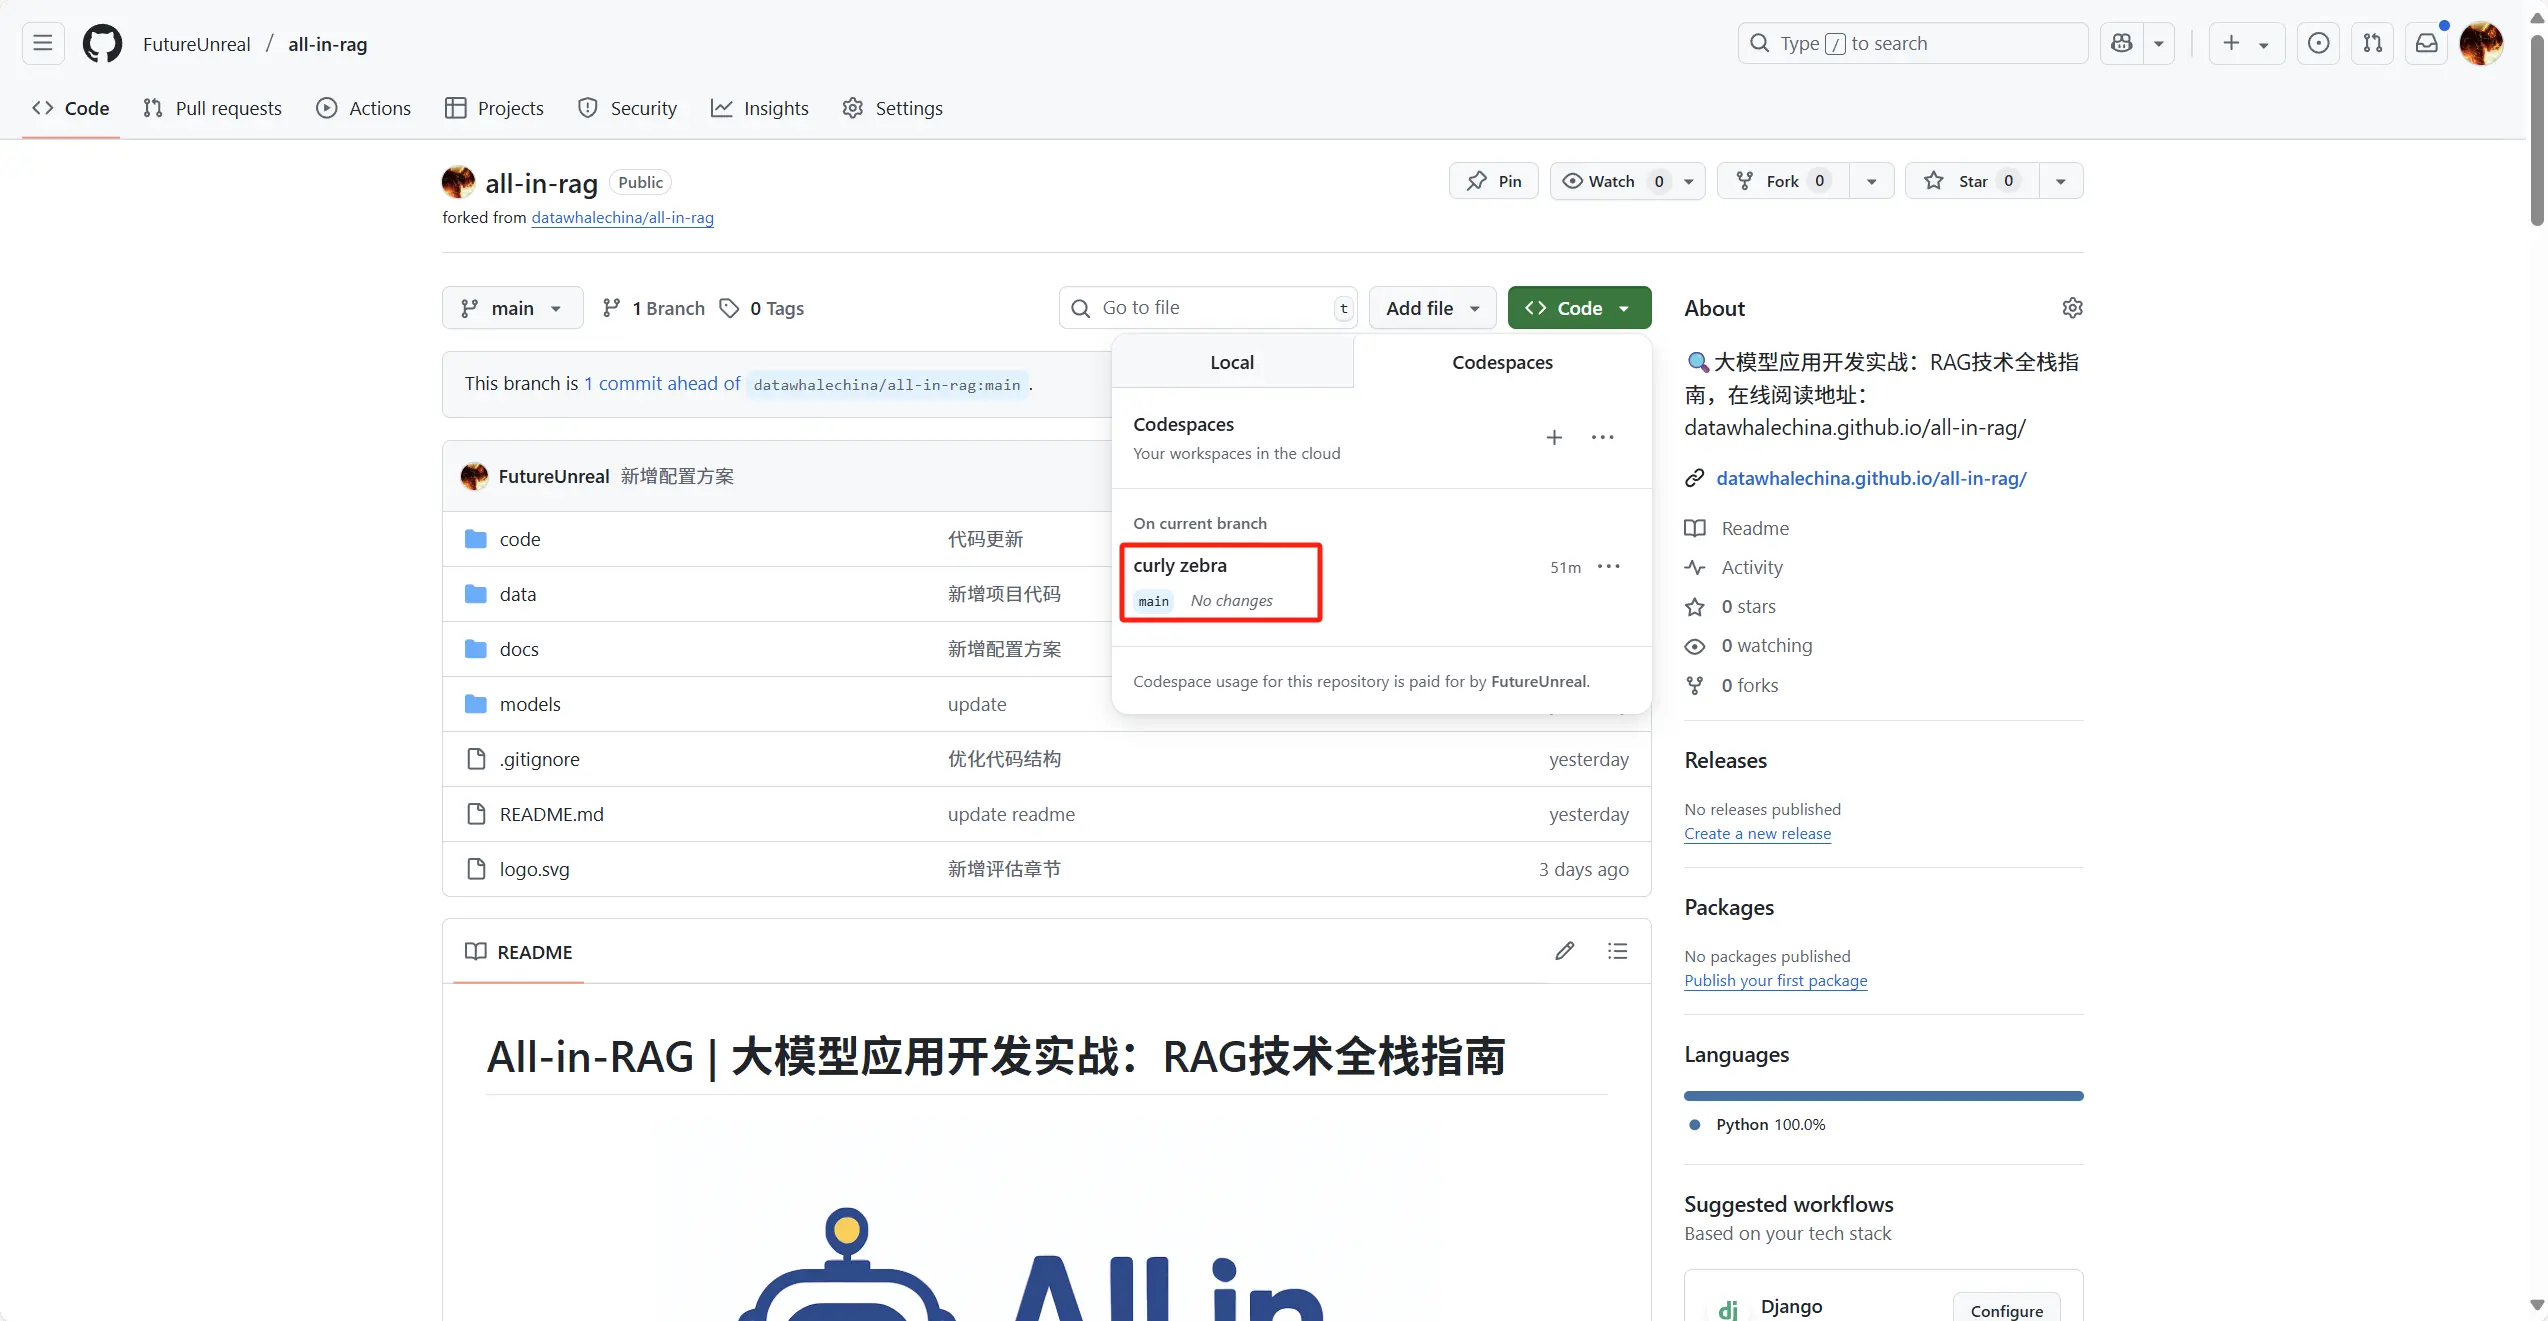Open pull requests icon in top header
2548x1321 pixels.
coord(2372,43)
